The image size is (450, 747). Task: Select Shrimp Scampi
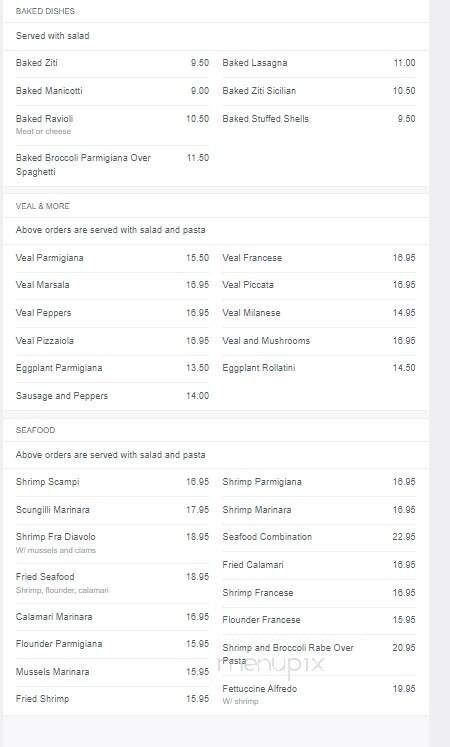(112, 482)
